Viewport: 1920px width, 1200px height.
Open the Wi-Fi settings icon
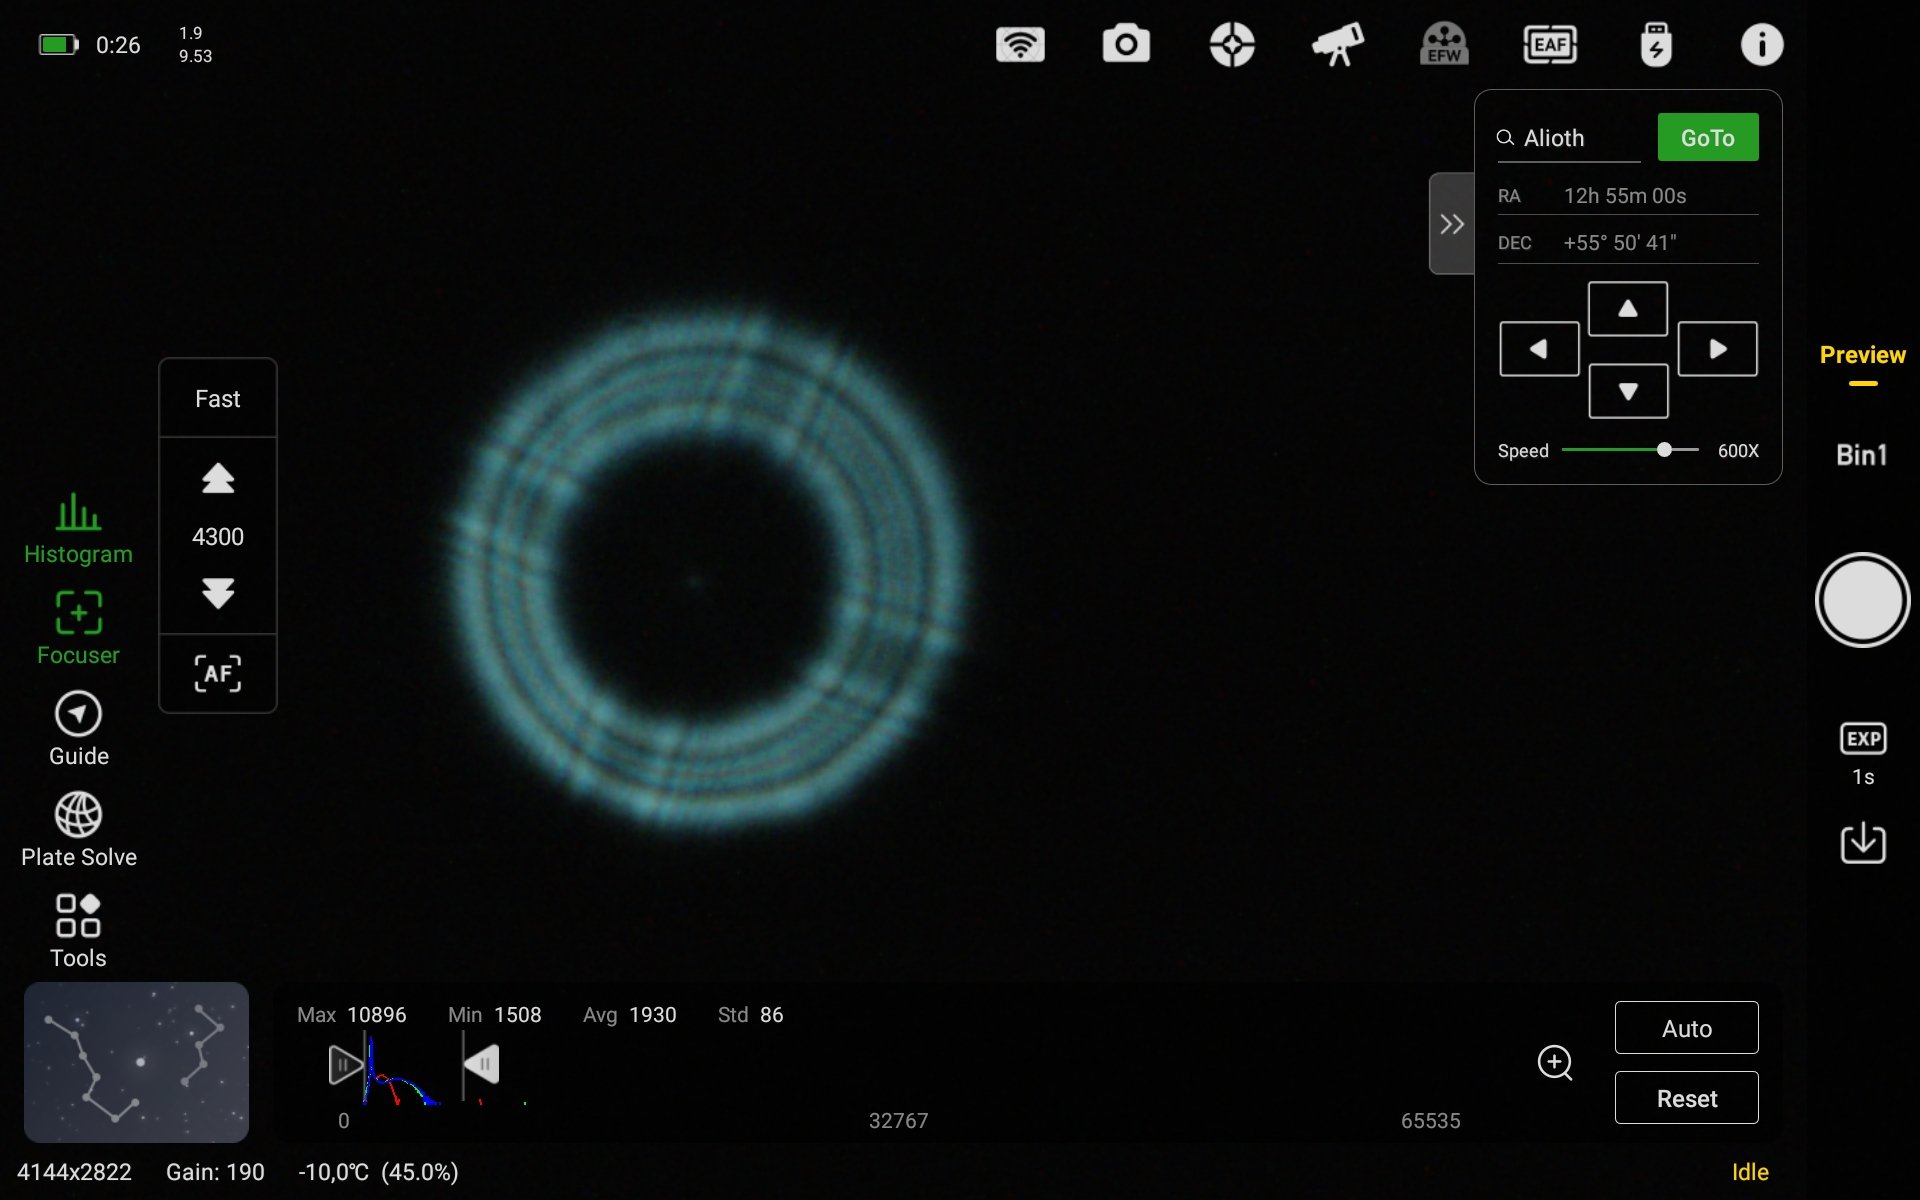pyautogui.click(x=1020, y=45)
